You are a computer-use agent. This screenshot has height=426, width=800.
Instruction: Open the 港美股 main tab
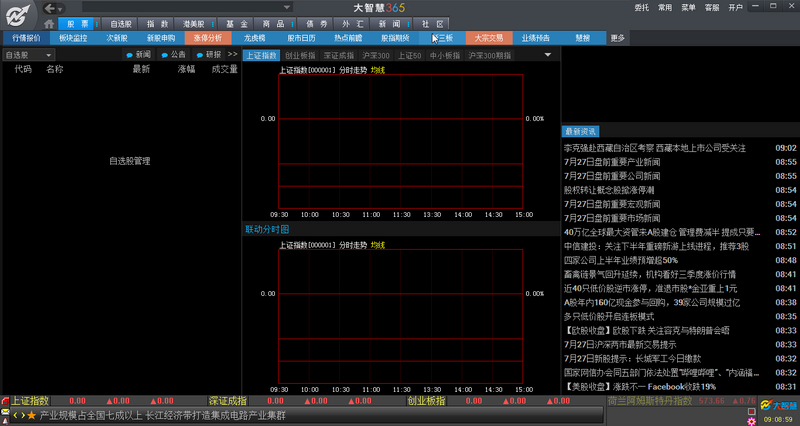[193, 24]
